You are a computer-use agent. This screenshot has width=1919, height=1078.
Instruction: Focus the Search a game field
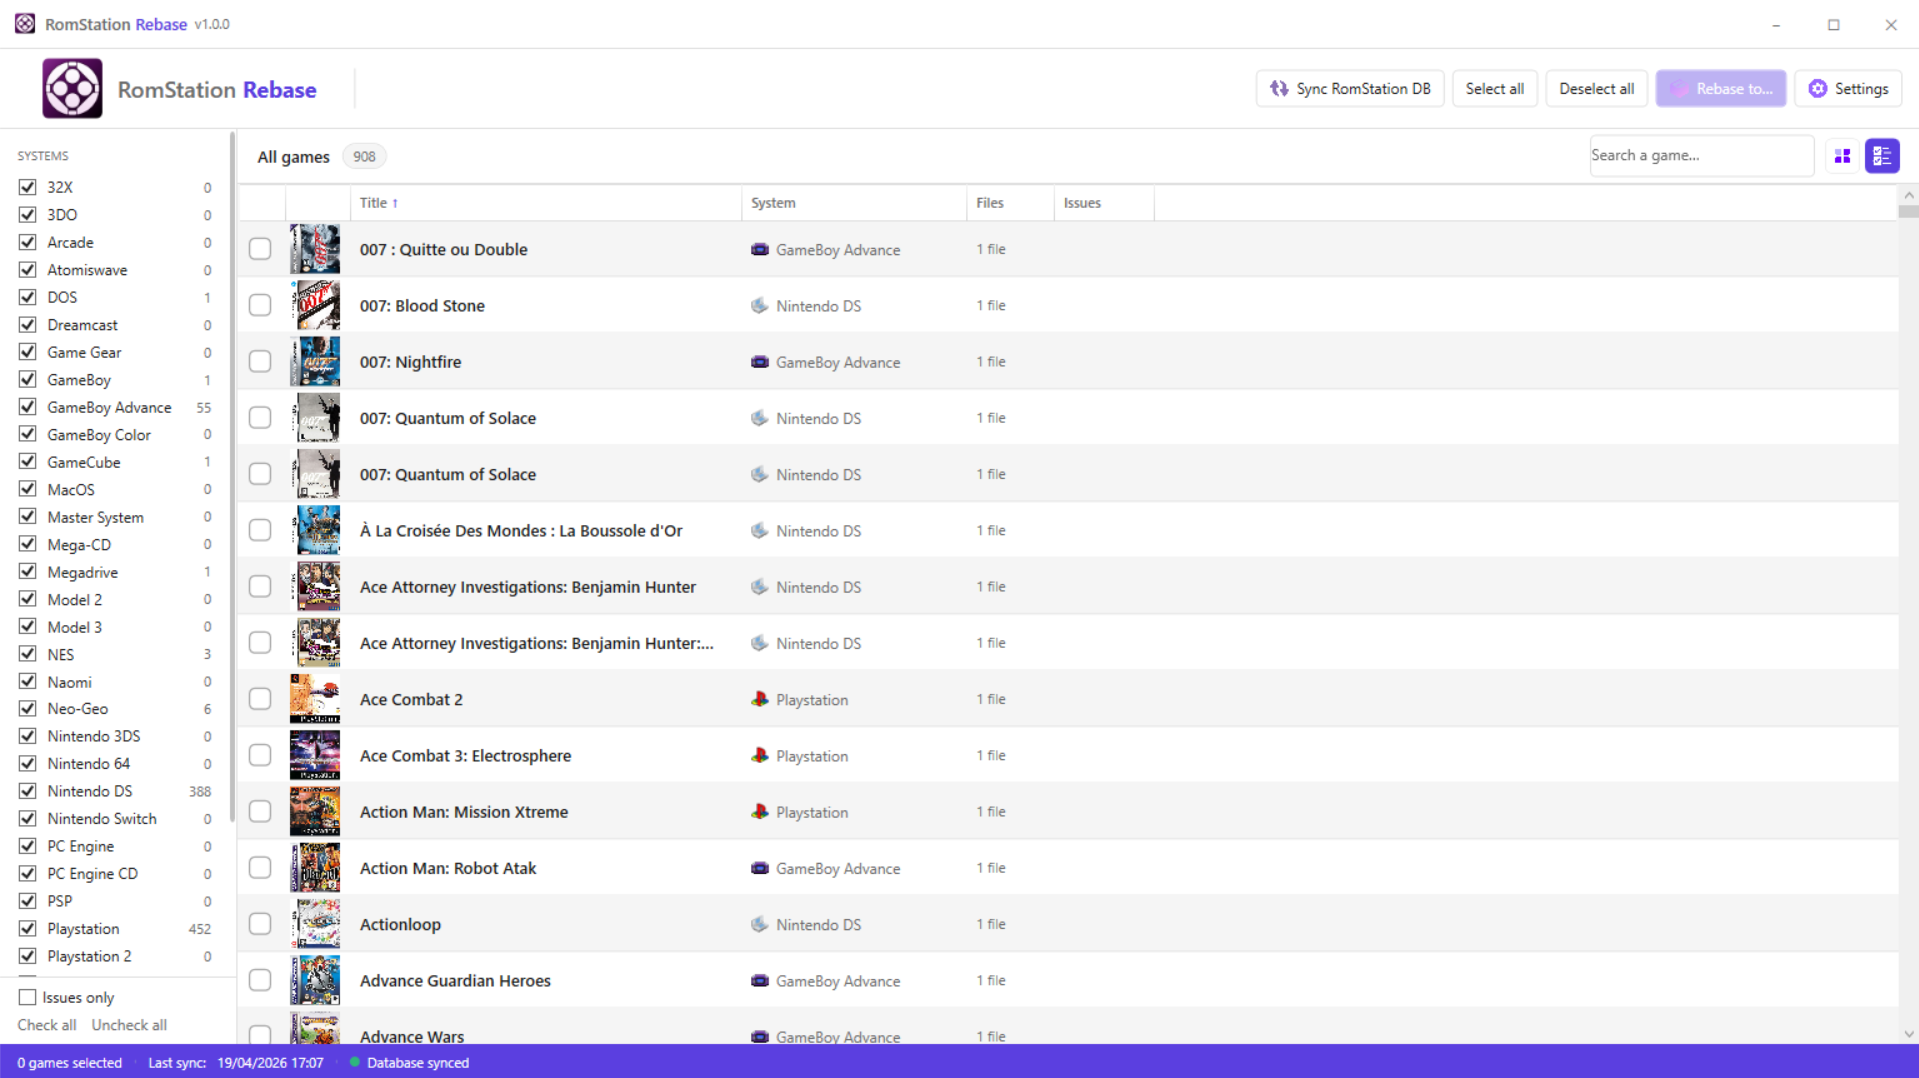tap(1700, 156)
